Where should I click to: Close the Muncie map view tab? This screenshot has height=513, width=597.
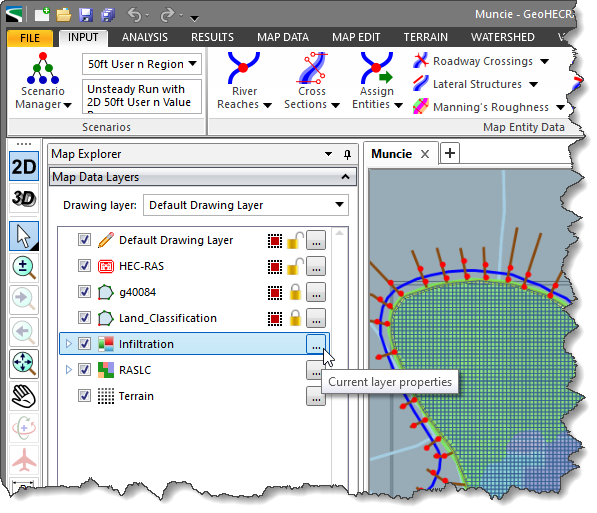(425, 154)
